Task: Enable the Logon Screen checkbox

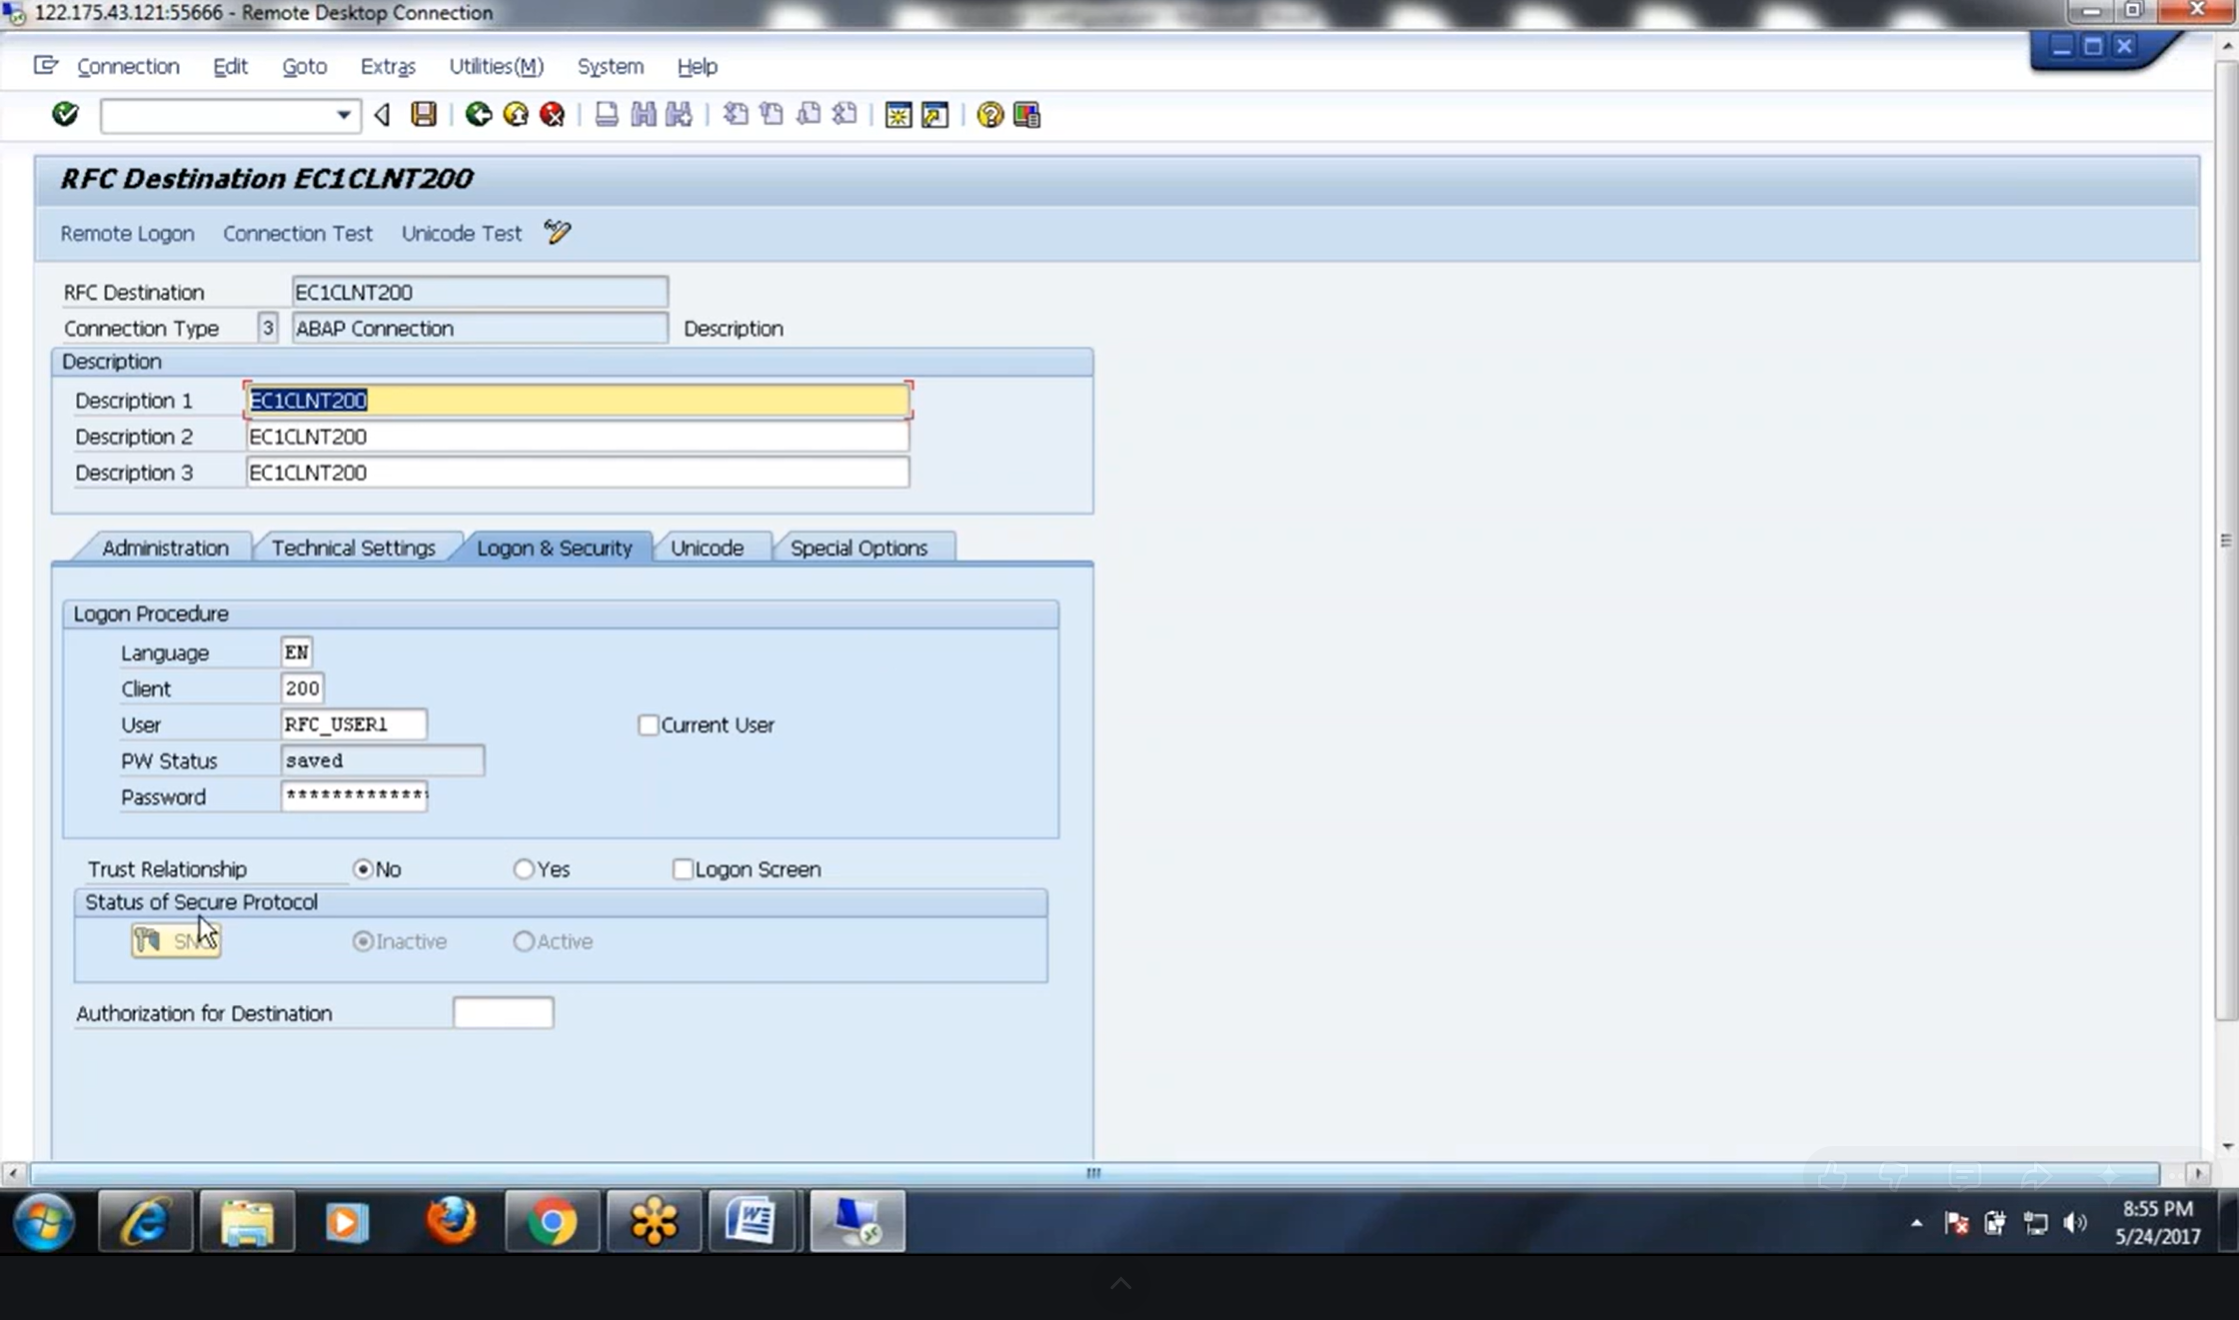Action: click(682, 869)
